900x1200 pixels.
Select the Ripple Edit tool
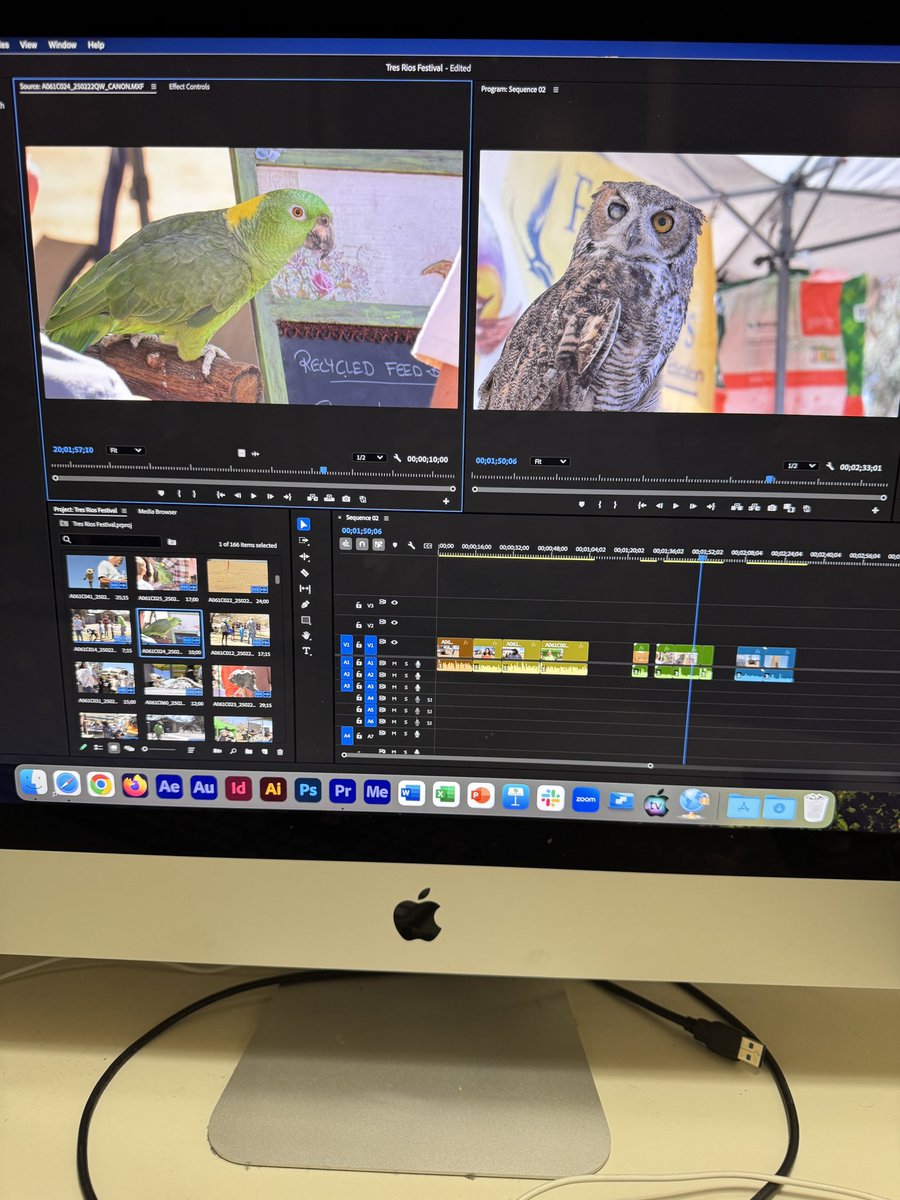[304, 556]
